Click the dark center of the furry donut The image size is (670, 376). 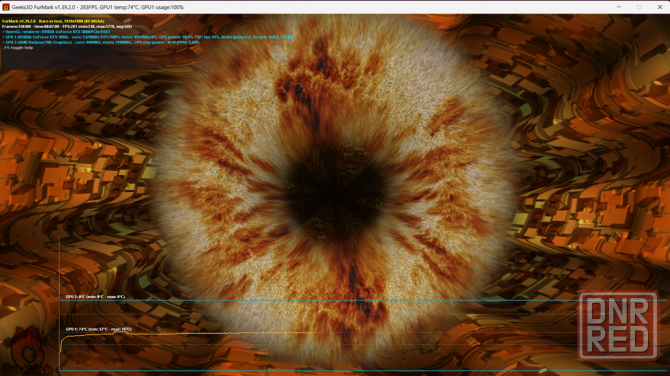click(x=335, y=192)
